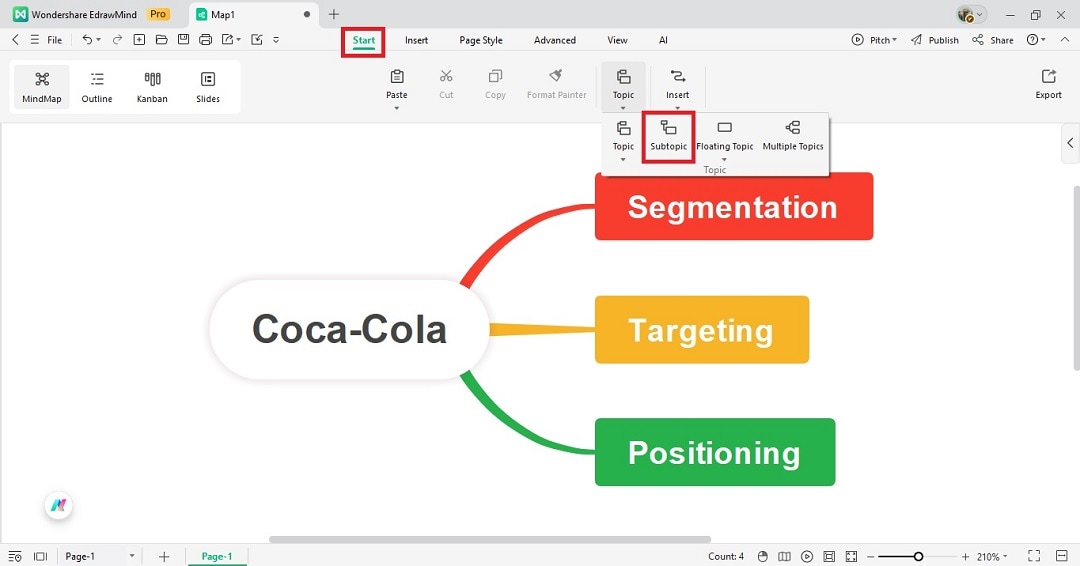The height and width of the screenshot is (566, 1080).
Task: Click the Copy icon
Action: tap(495, 76)
